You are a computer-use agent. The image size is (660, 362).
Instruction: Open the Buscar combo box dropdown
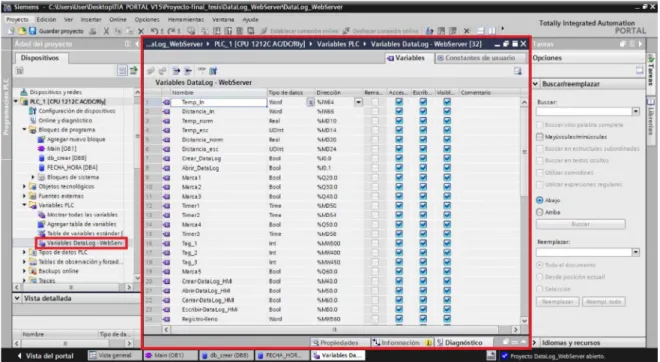tap(636, 112)
